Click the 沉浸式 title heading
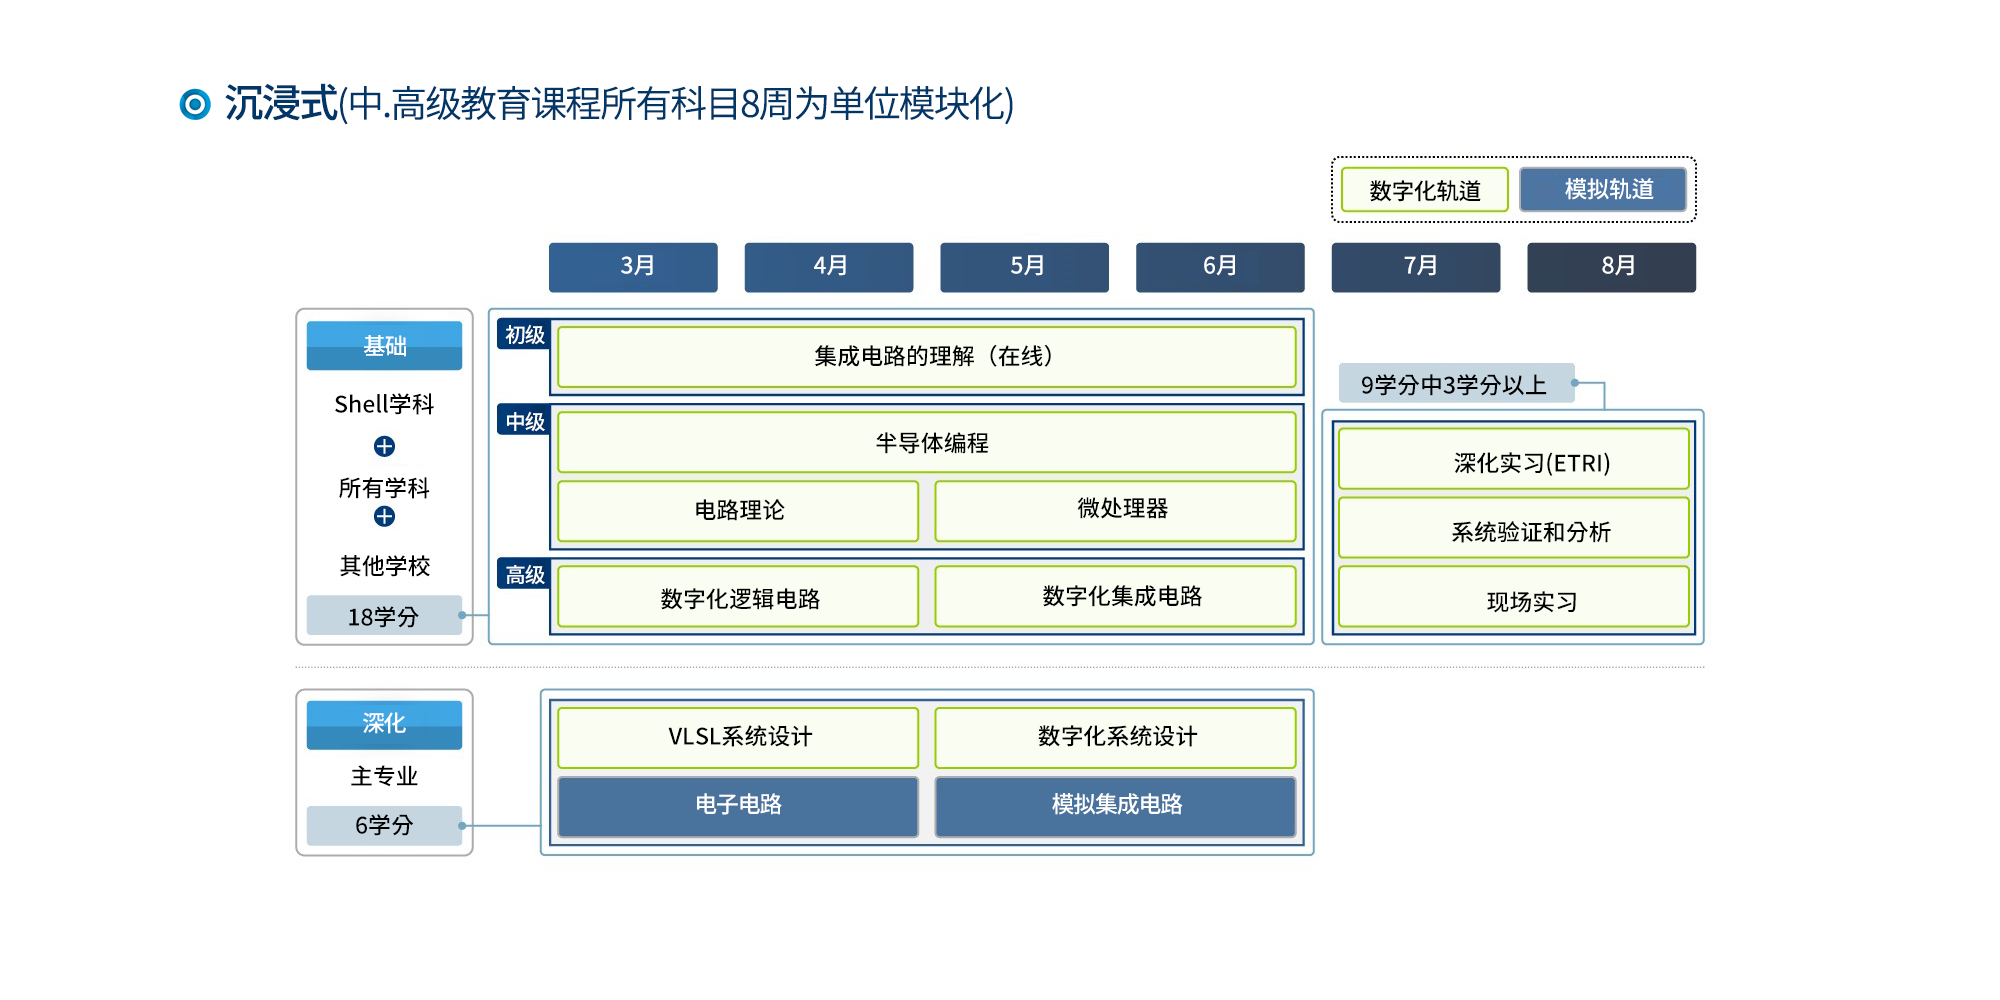Viewport: 2000px width, 1000px height. (x=281, y=104)
